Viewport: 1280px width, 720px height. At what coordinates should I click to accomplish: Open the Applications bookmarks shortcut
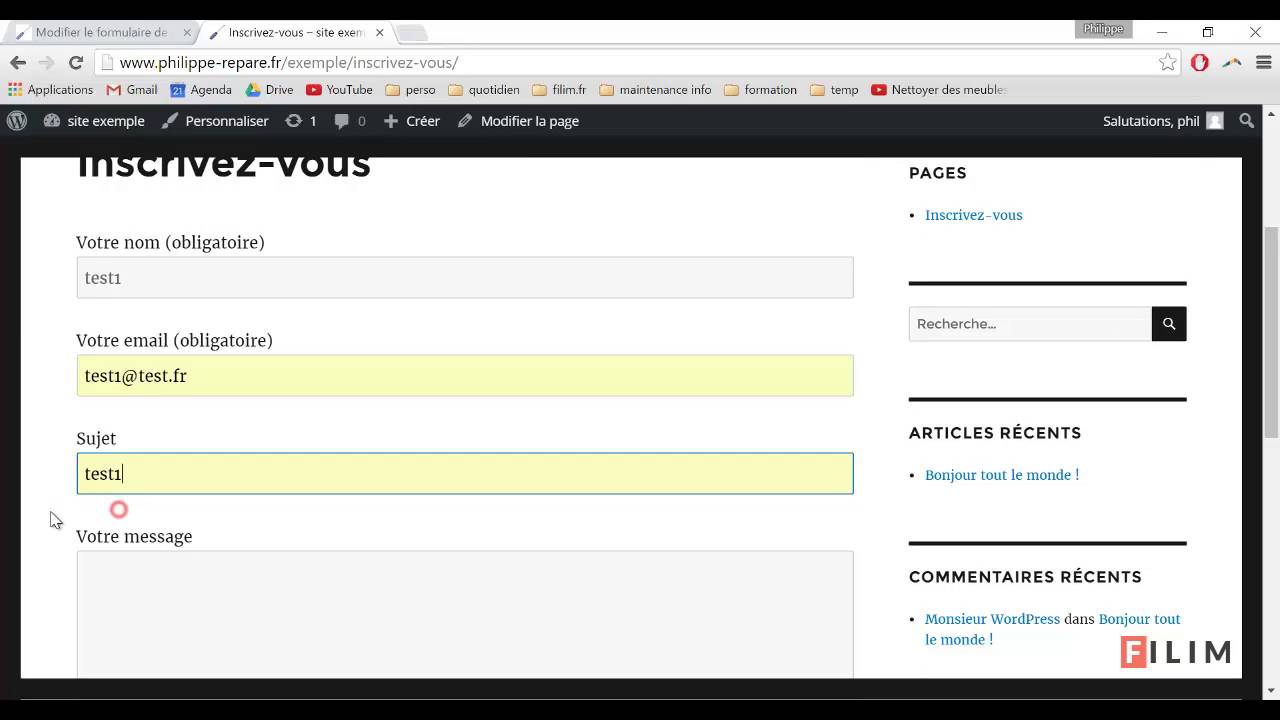(50, 90)
